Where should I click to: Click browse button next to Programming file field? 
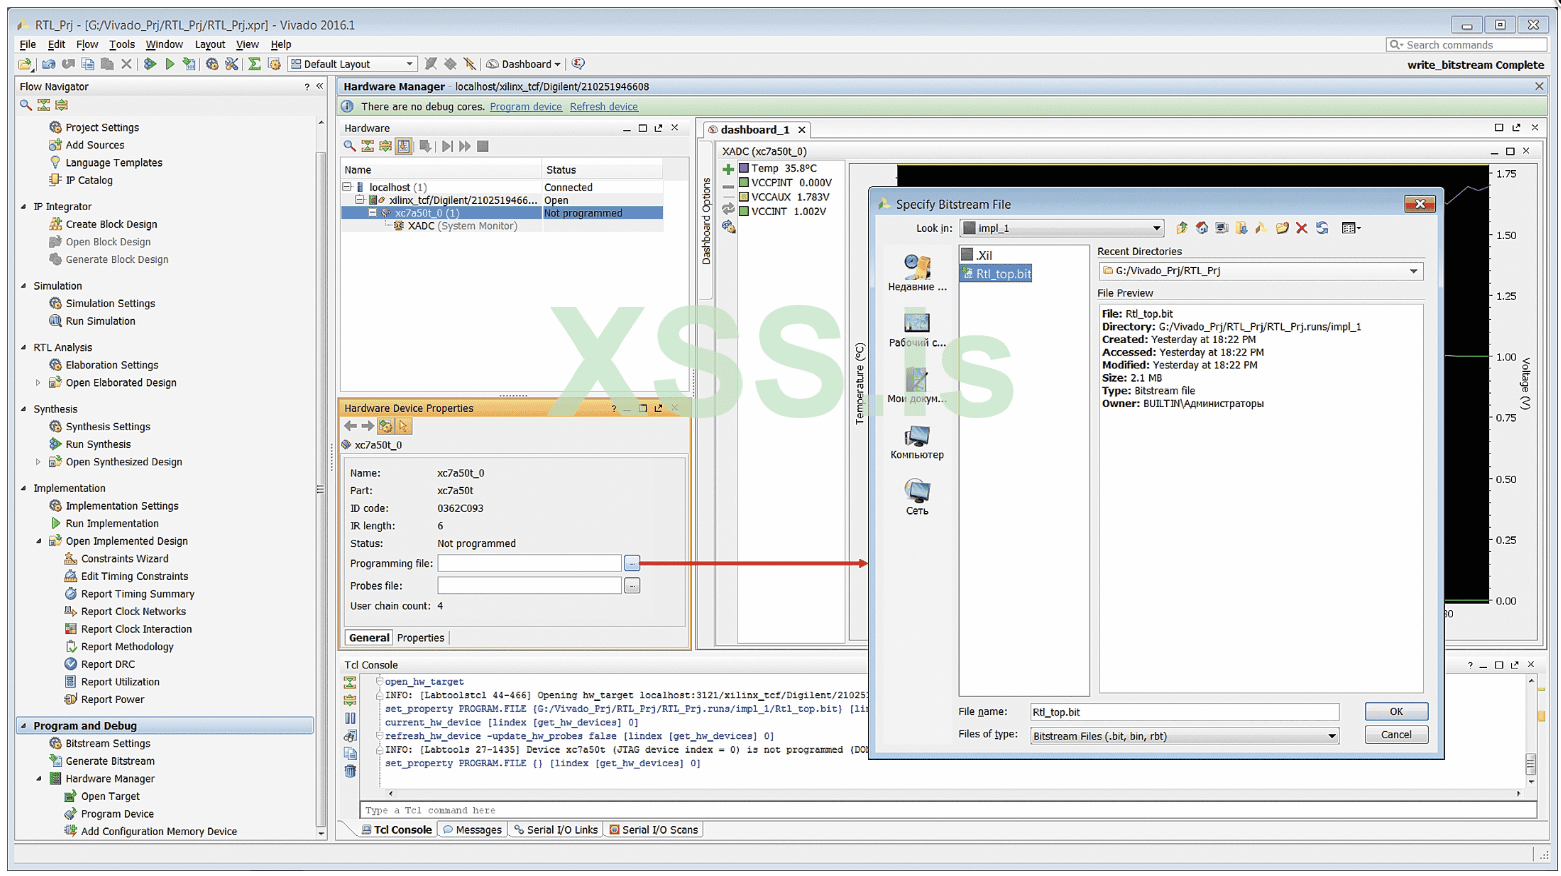(x=632, y=564)
